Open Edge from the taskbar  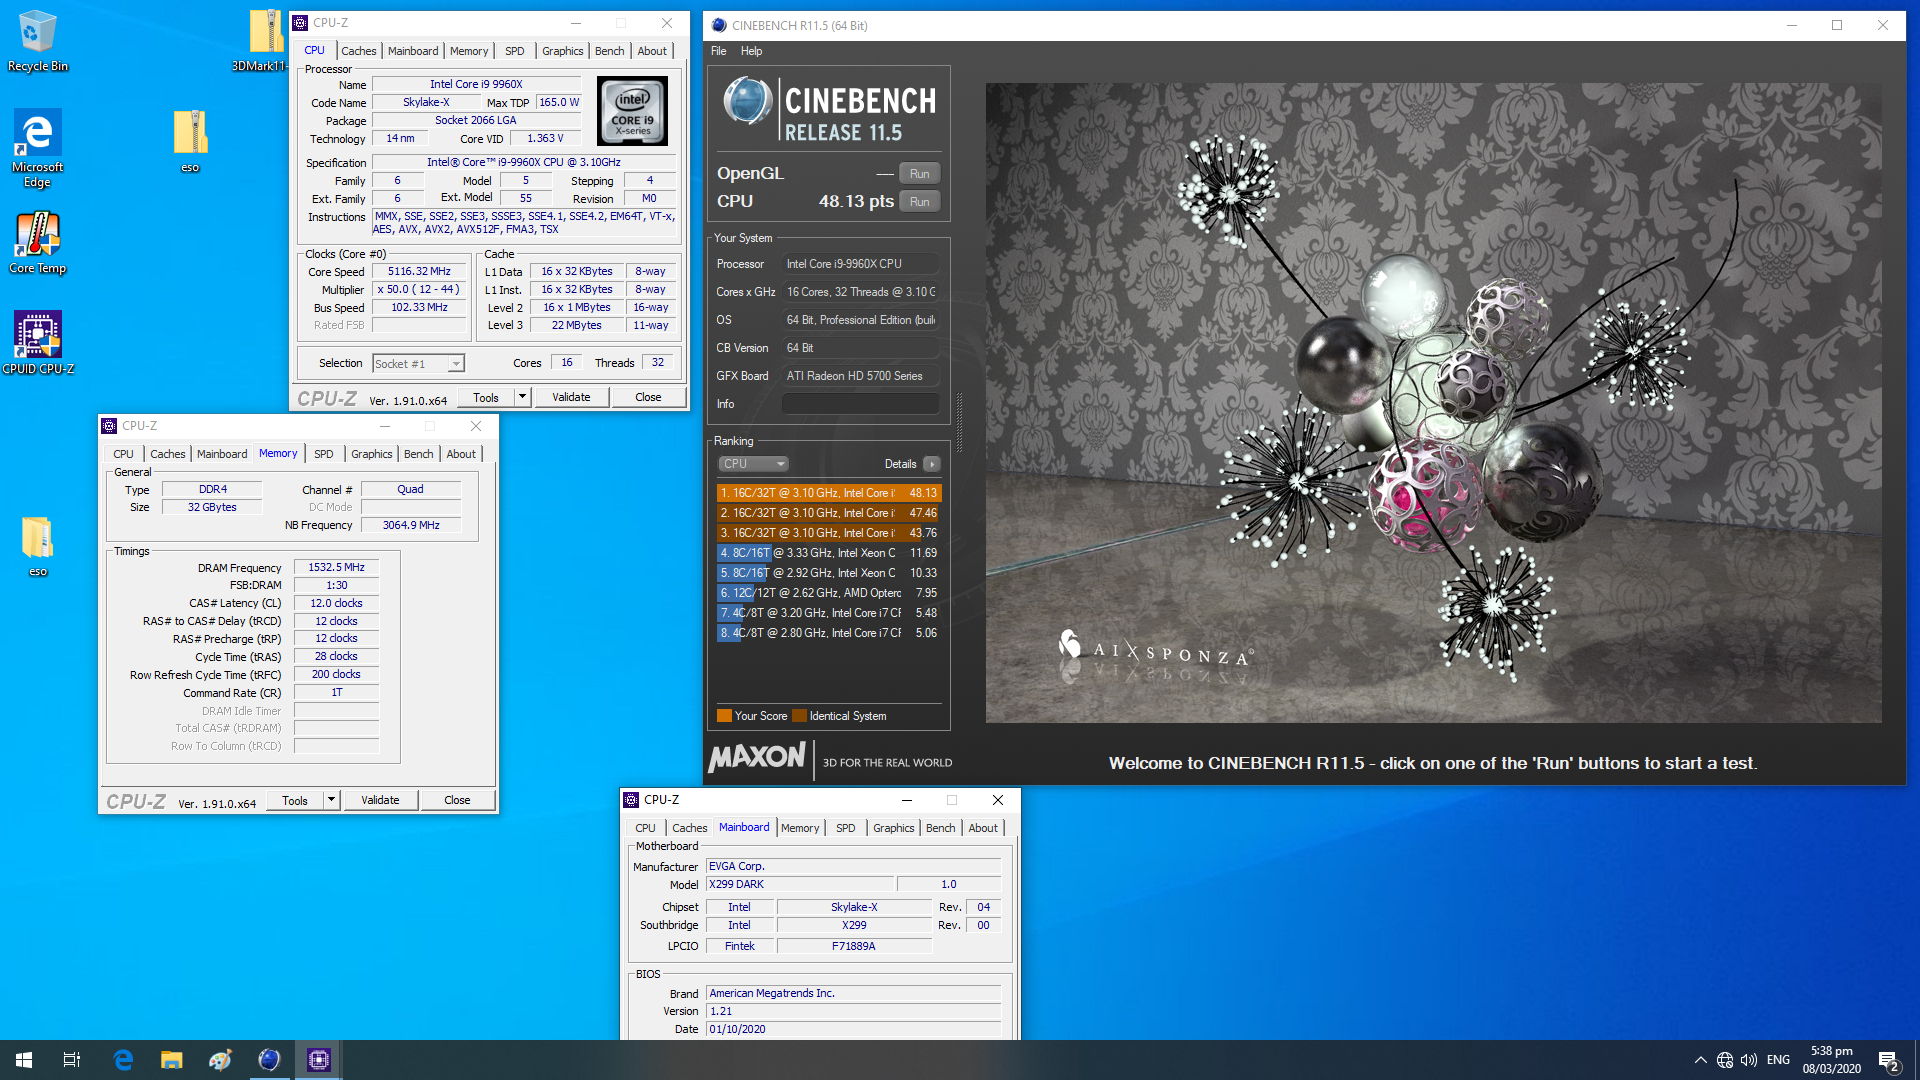click(x=123, y=1060)
